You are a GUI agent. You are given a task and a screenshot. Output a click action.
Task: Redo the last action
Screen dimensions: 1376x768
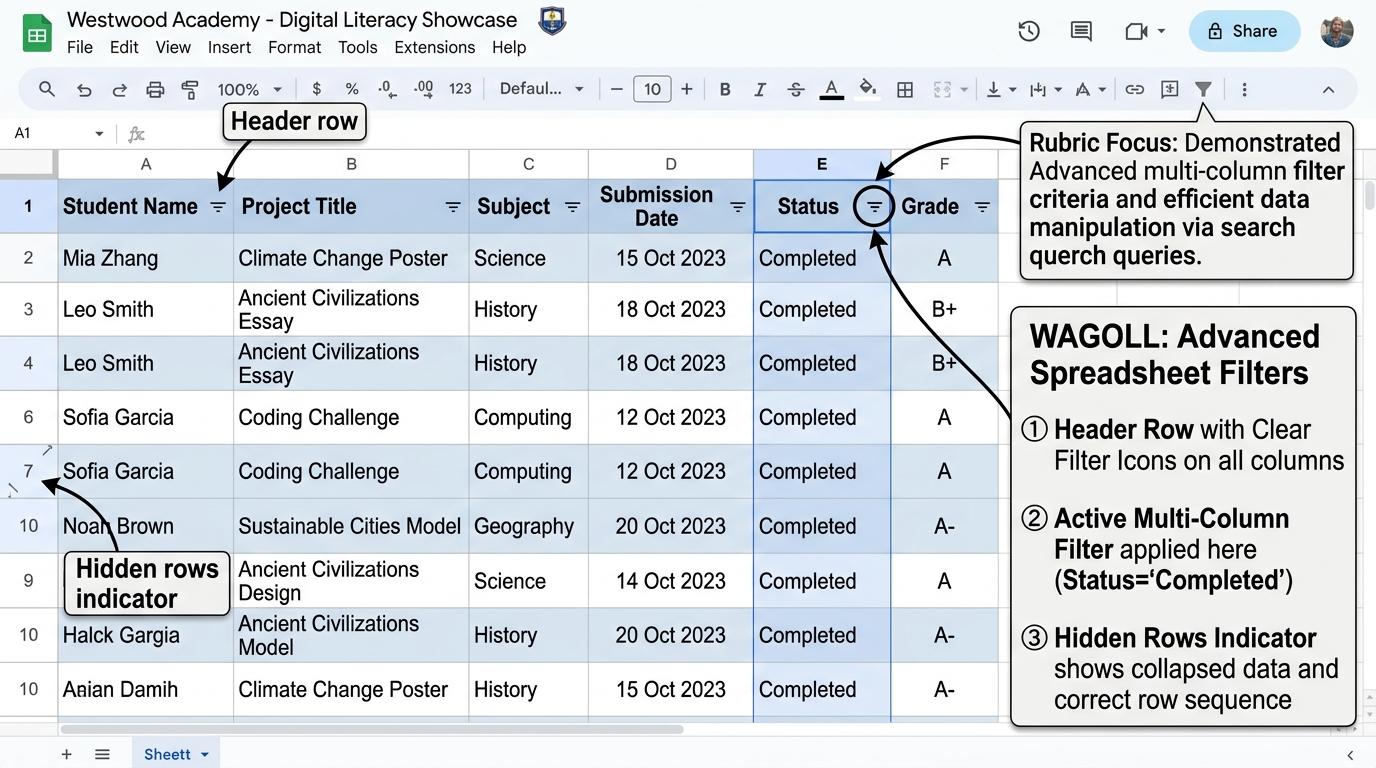coord(119,90)
